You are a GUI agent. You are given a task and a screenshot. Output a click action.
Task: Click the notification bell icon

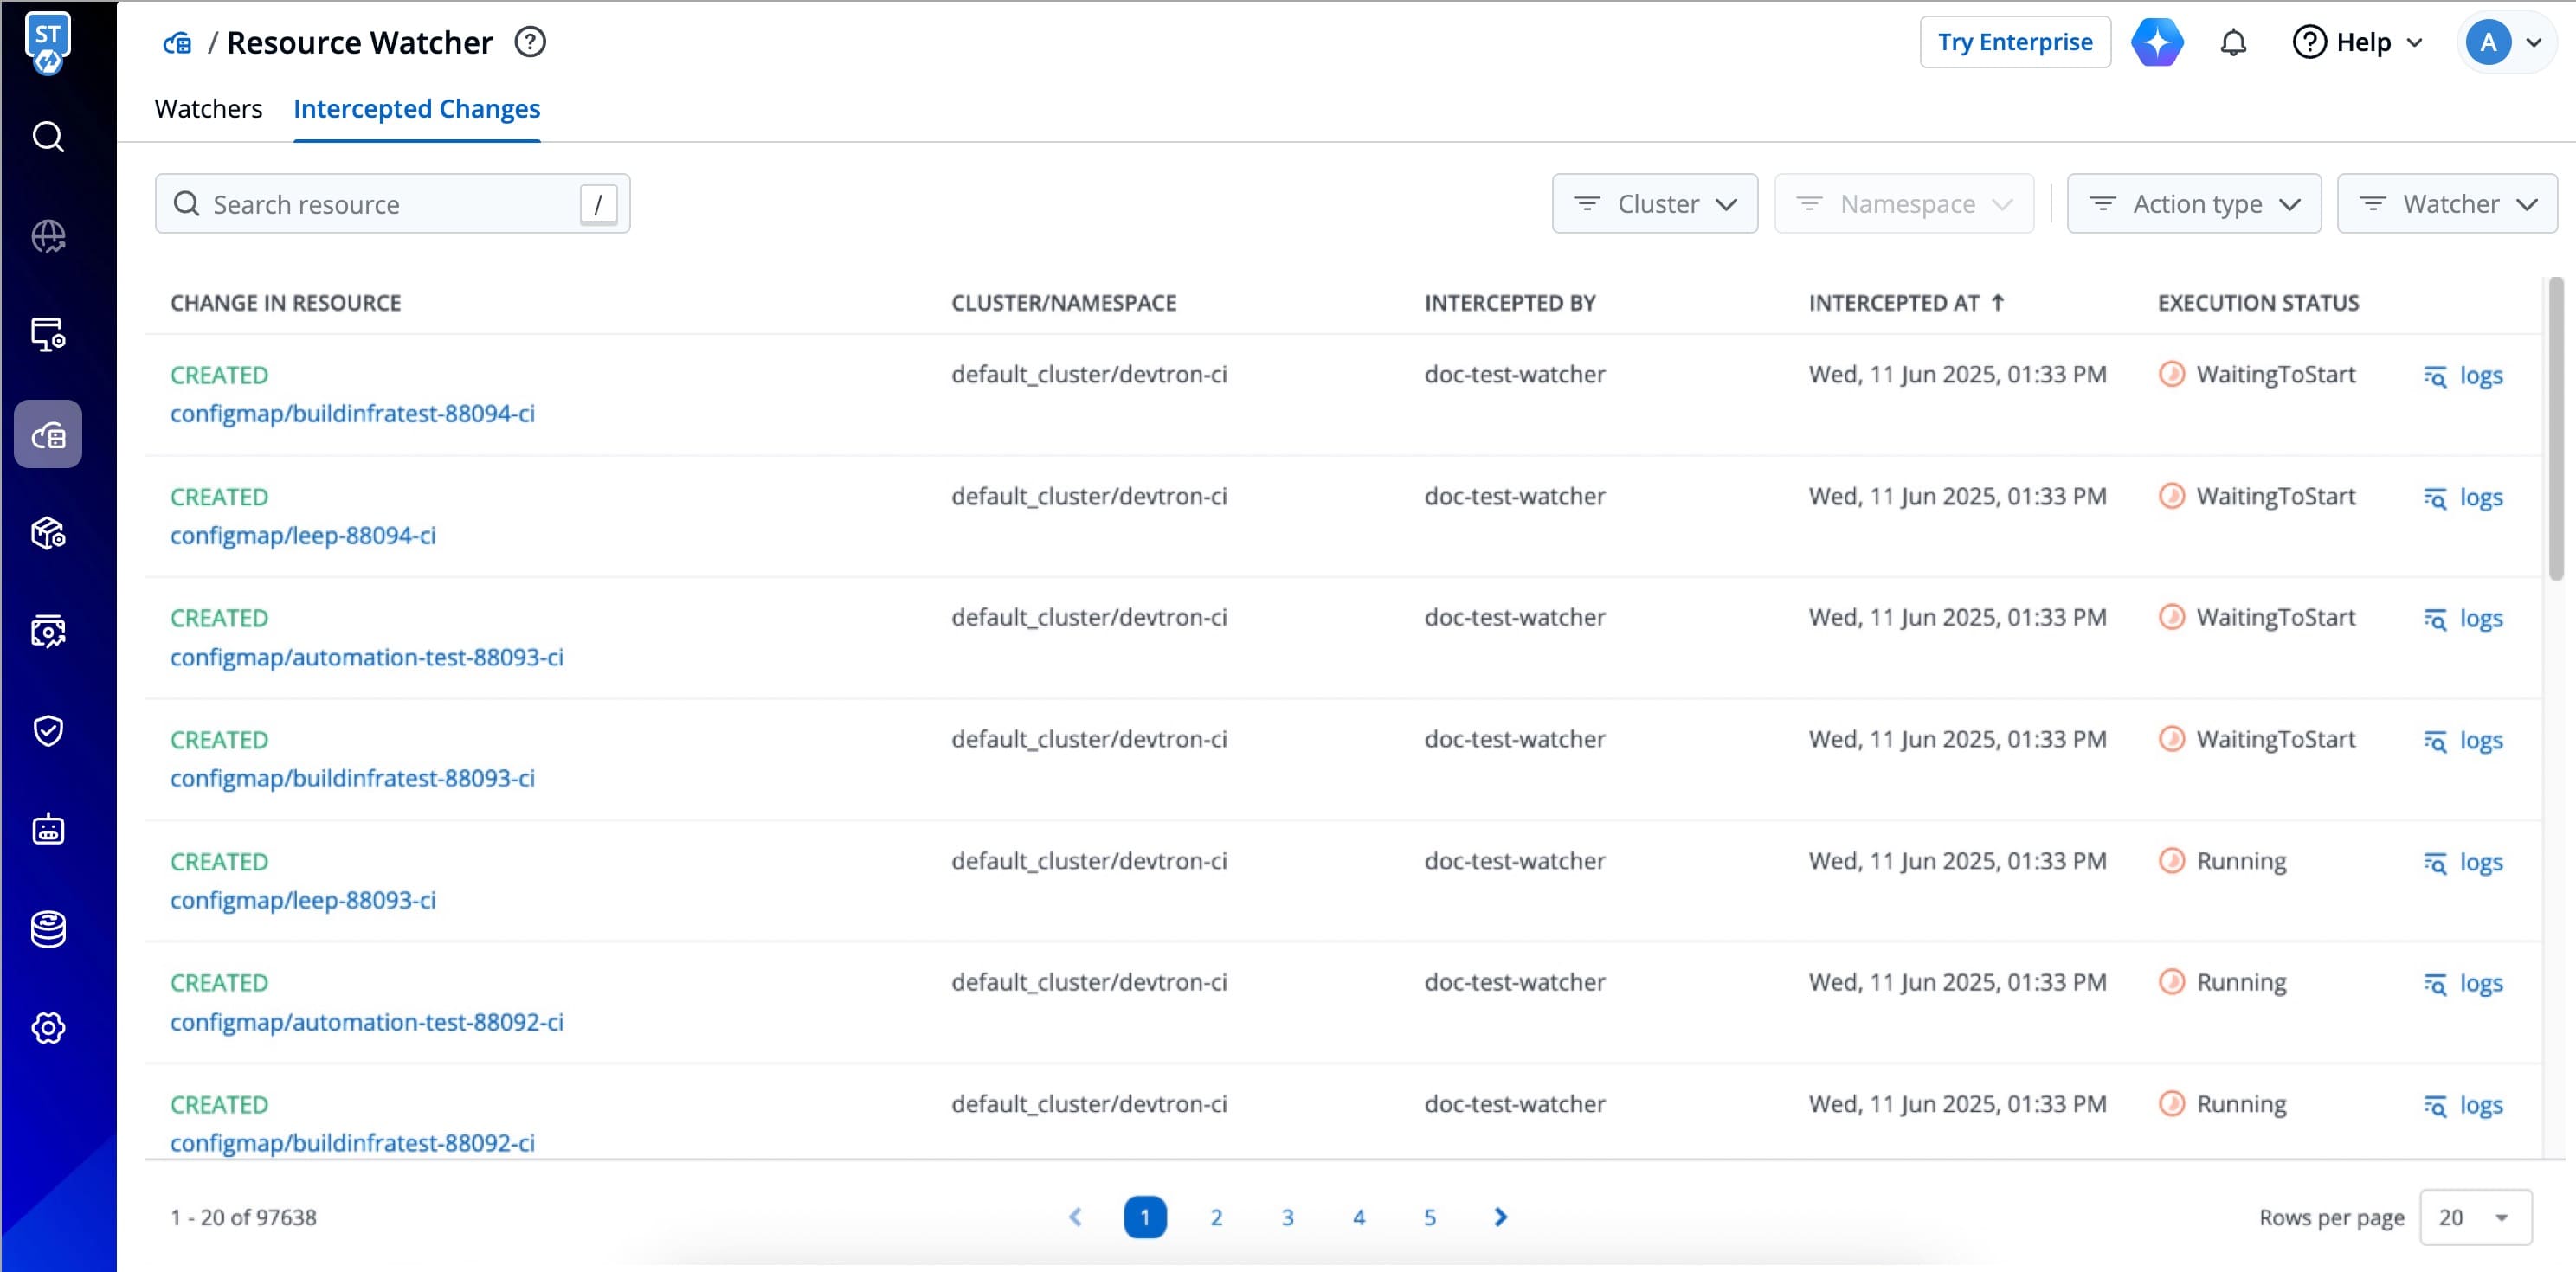pyautogui.click(x=2233, y=43)
